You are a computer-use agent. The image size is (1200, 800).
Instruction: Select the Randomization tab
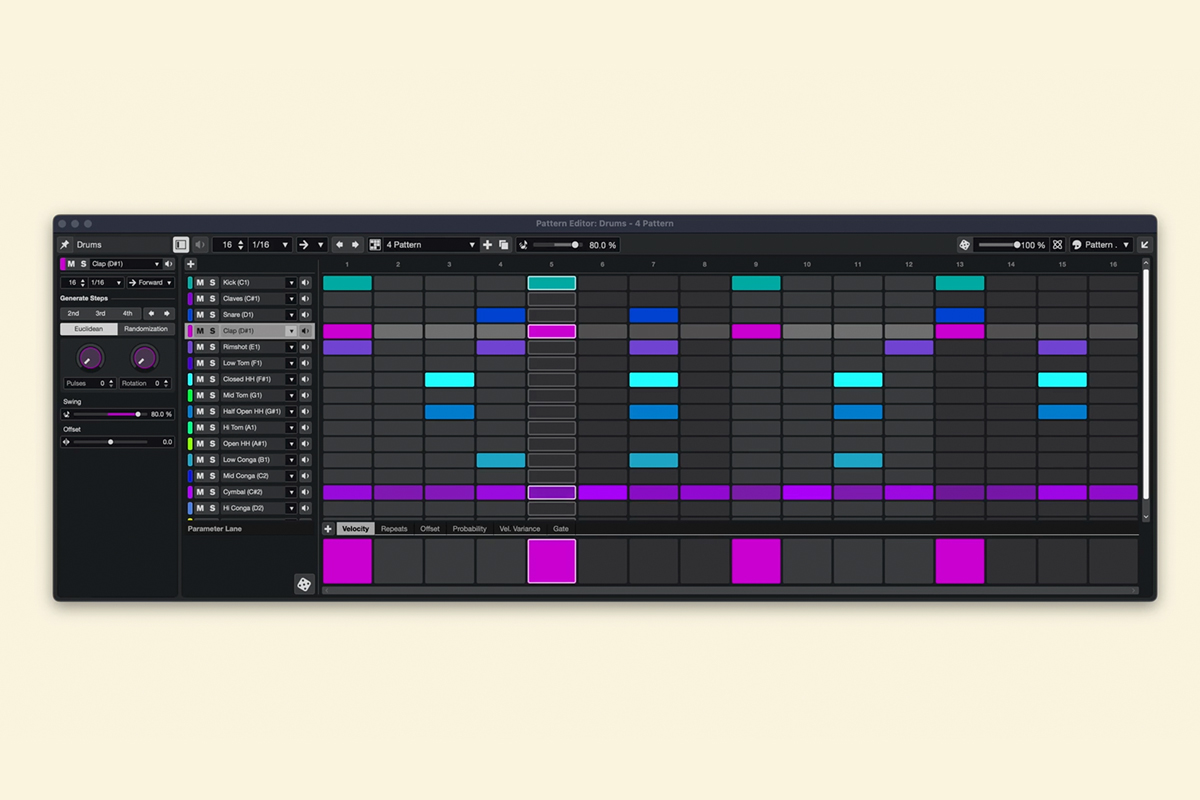coord(146,329)
